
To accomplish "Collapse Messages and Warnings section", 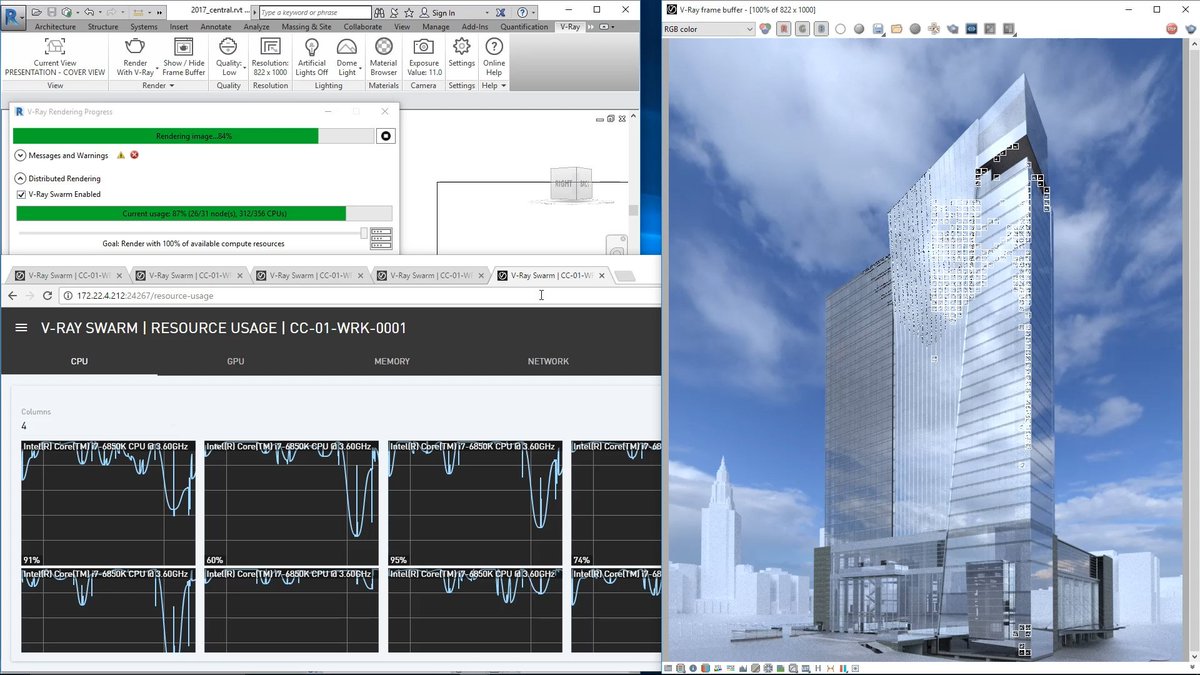I will click(20, 155).
